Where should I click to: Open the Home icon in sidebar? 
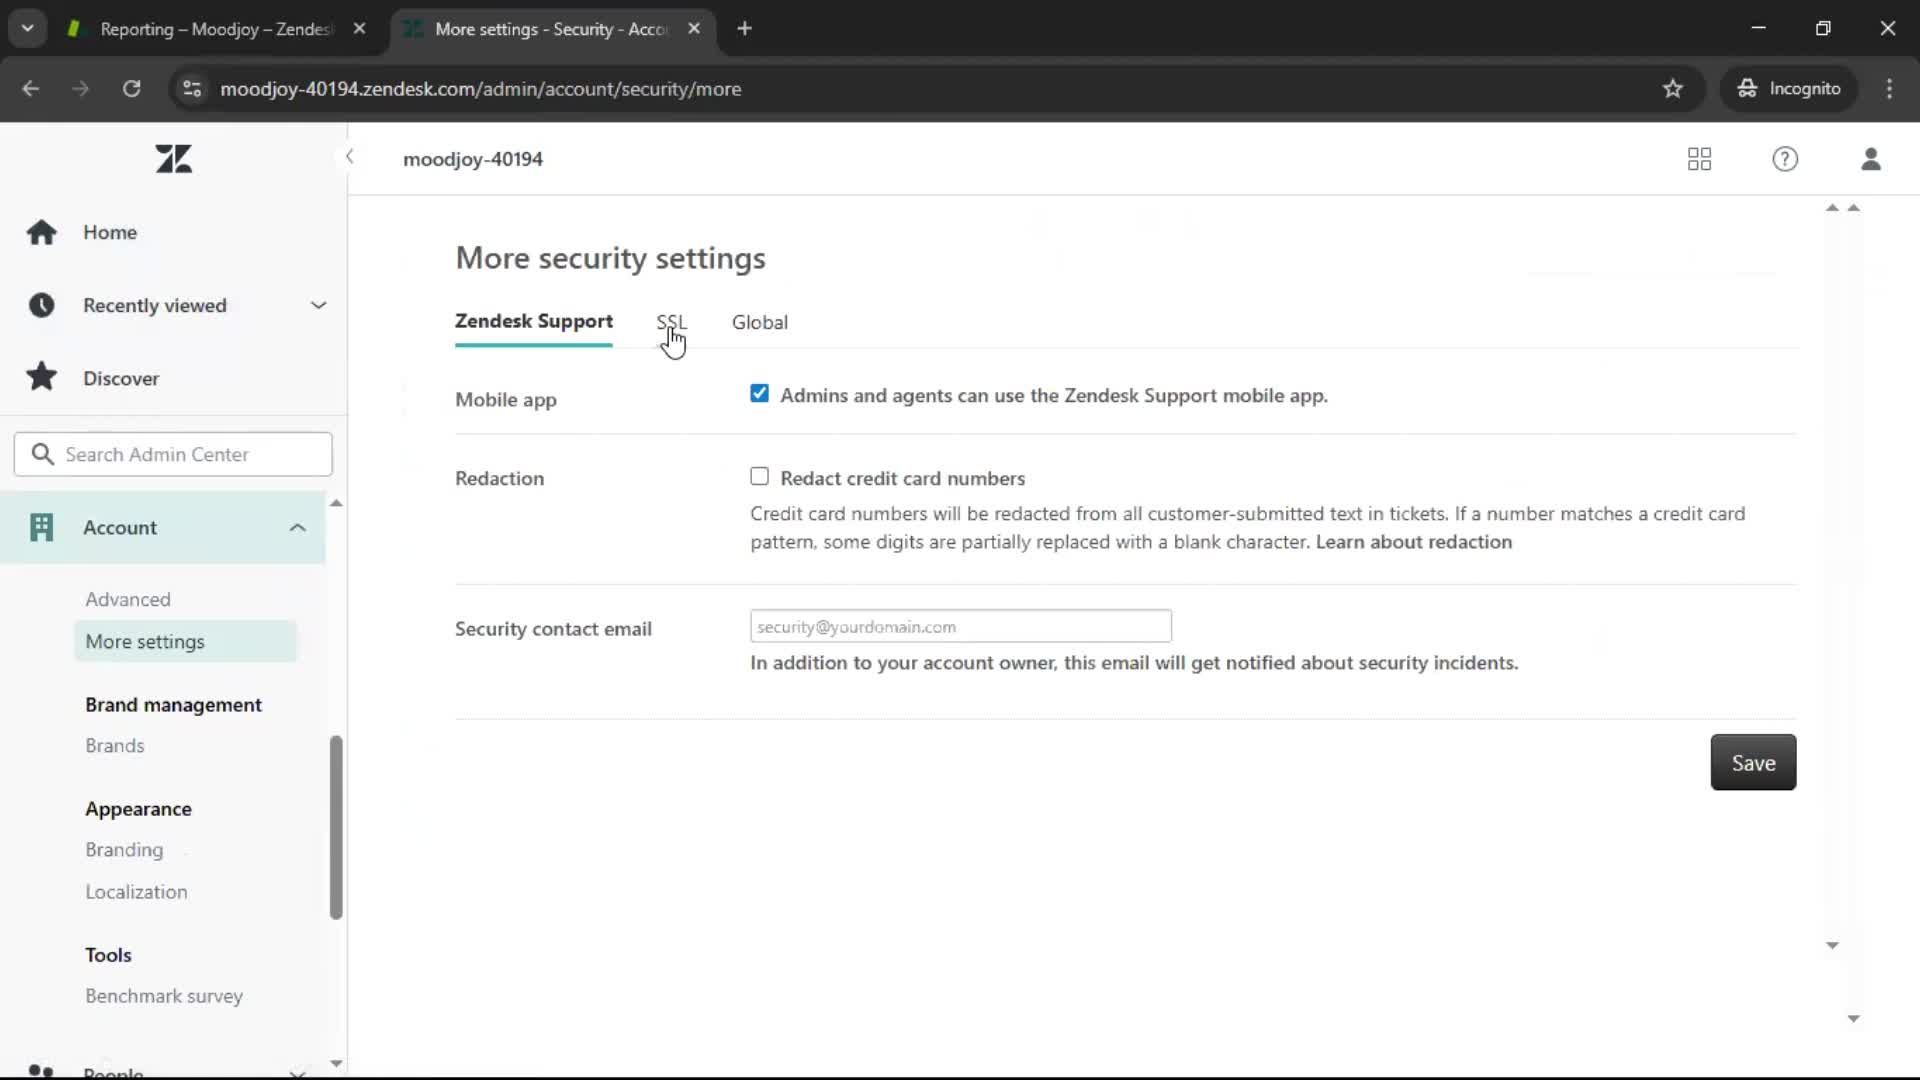41,232
